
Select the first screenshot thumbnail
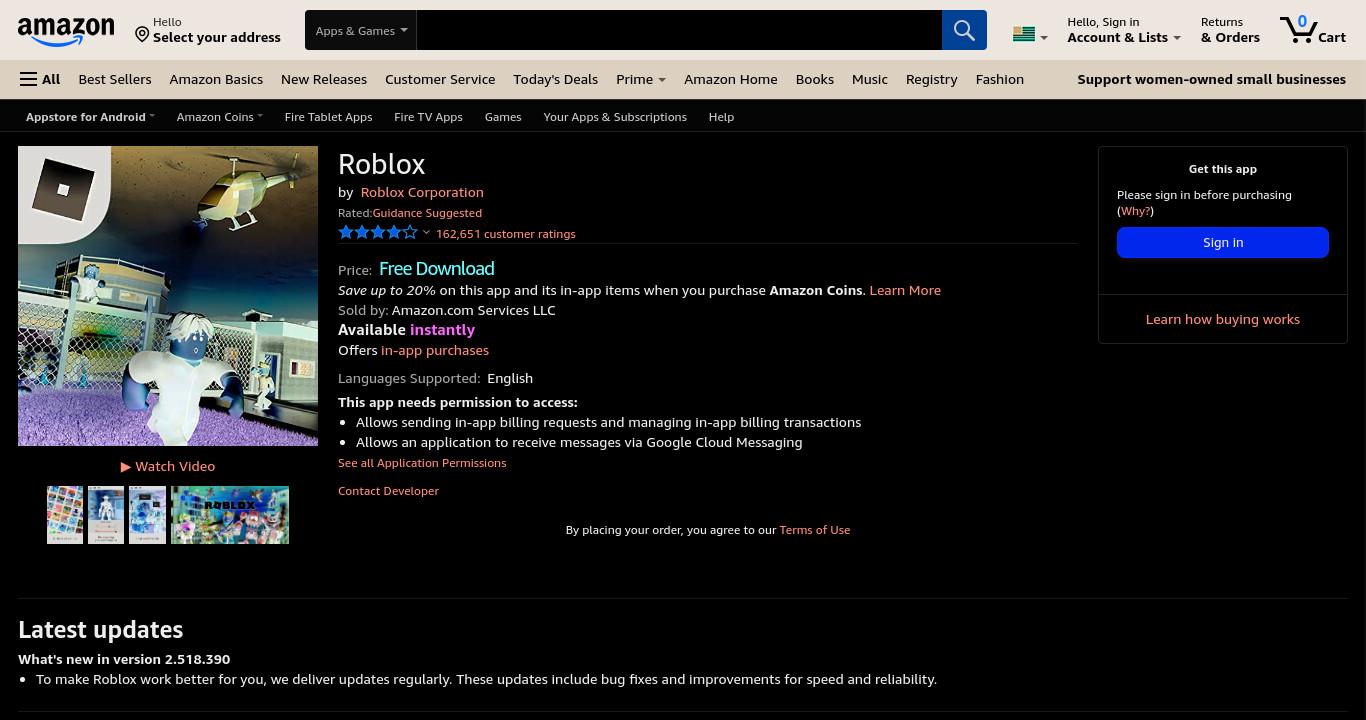click(65, 515)
